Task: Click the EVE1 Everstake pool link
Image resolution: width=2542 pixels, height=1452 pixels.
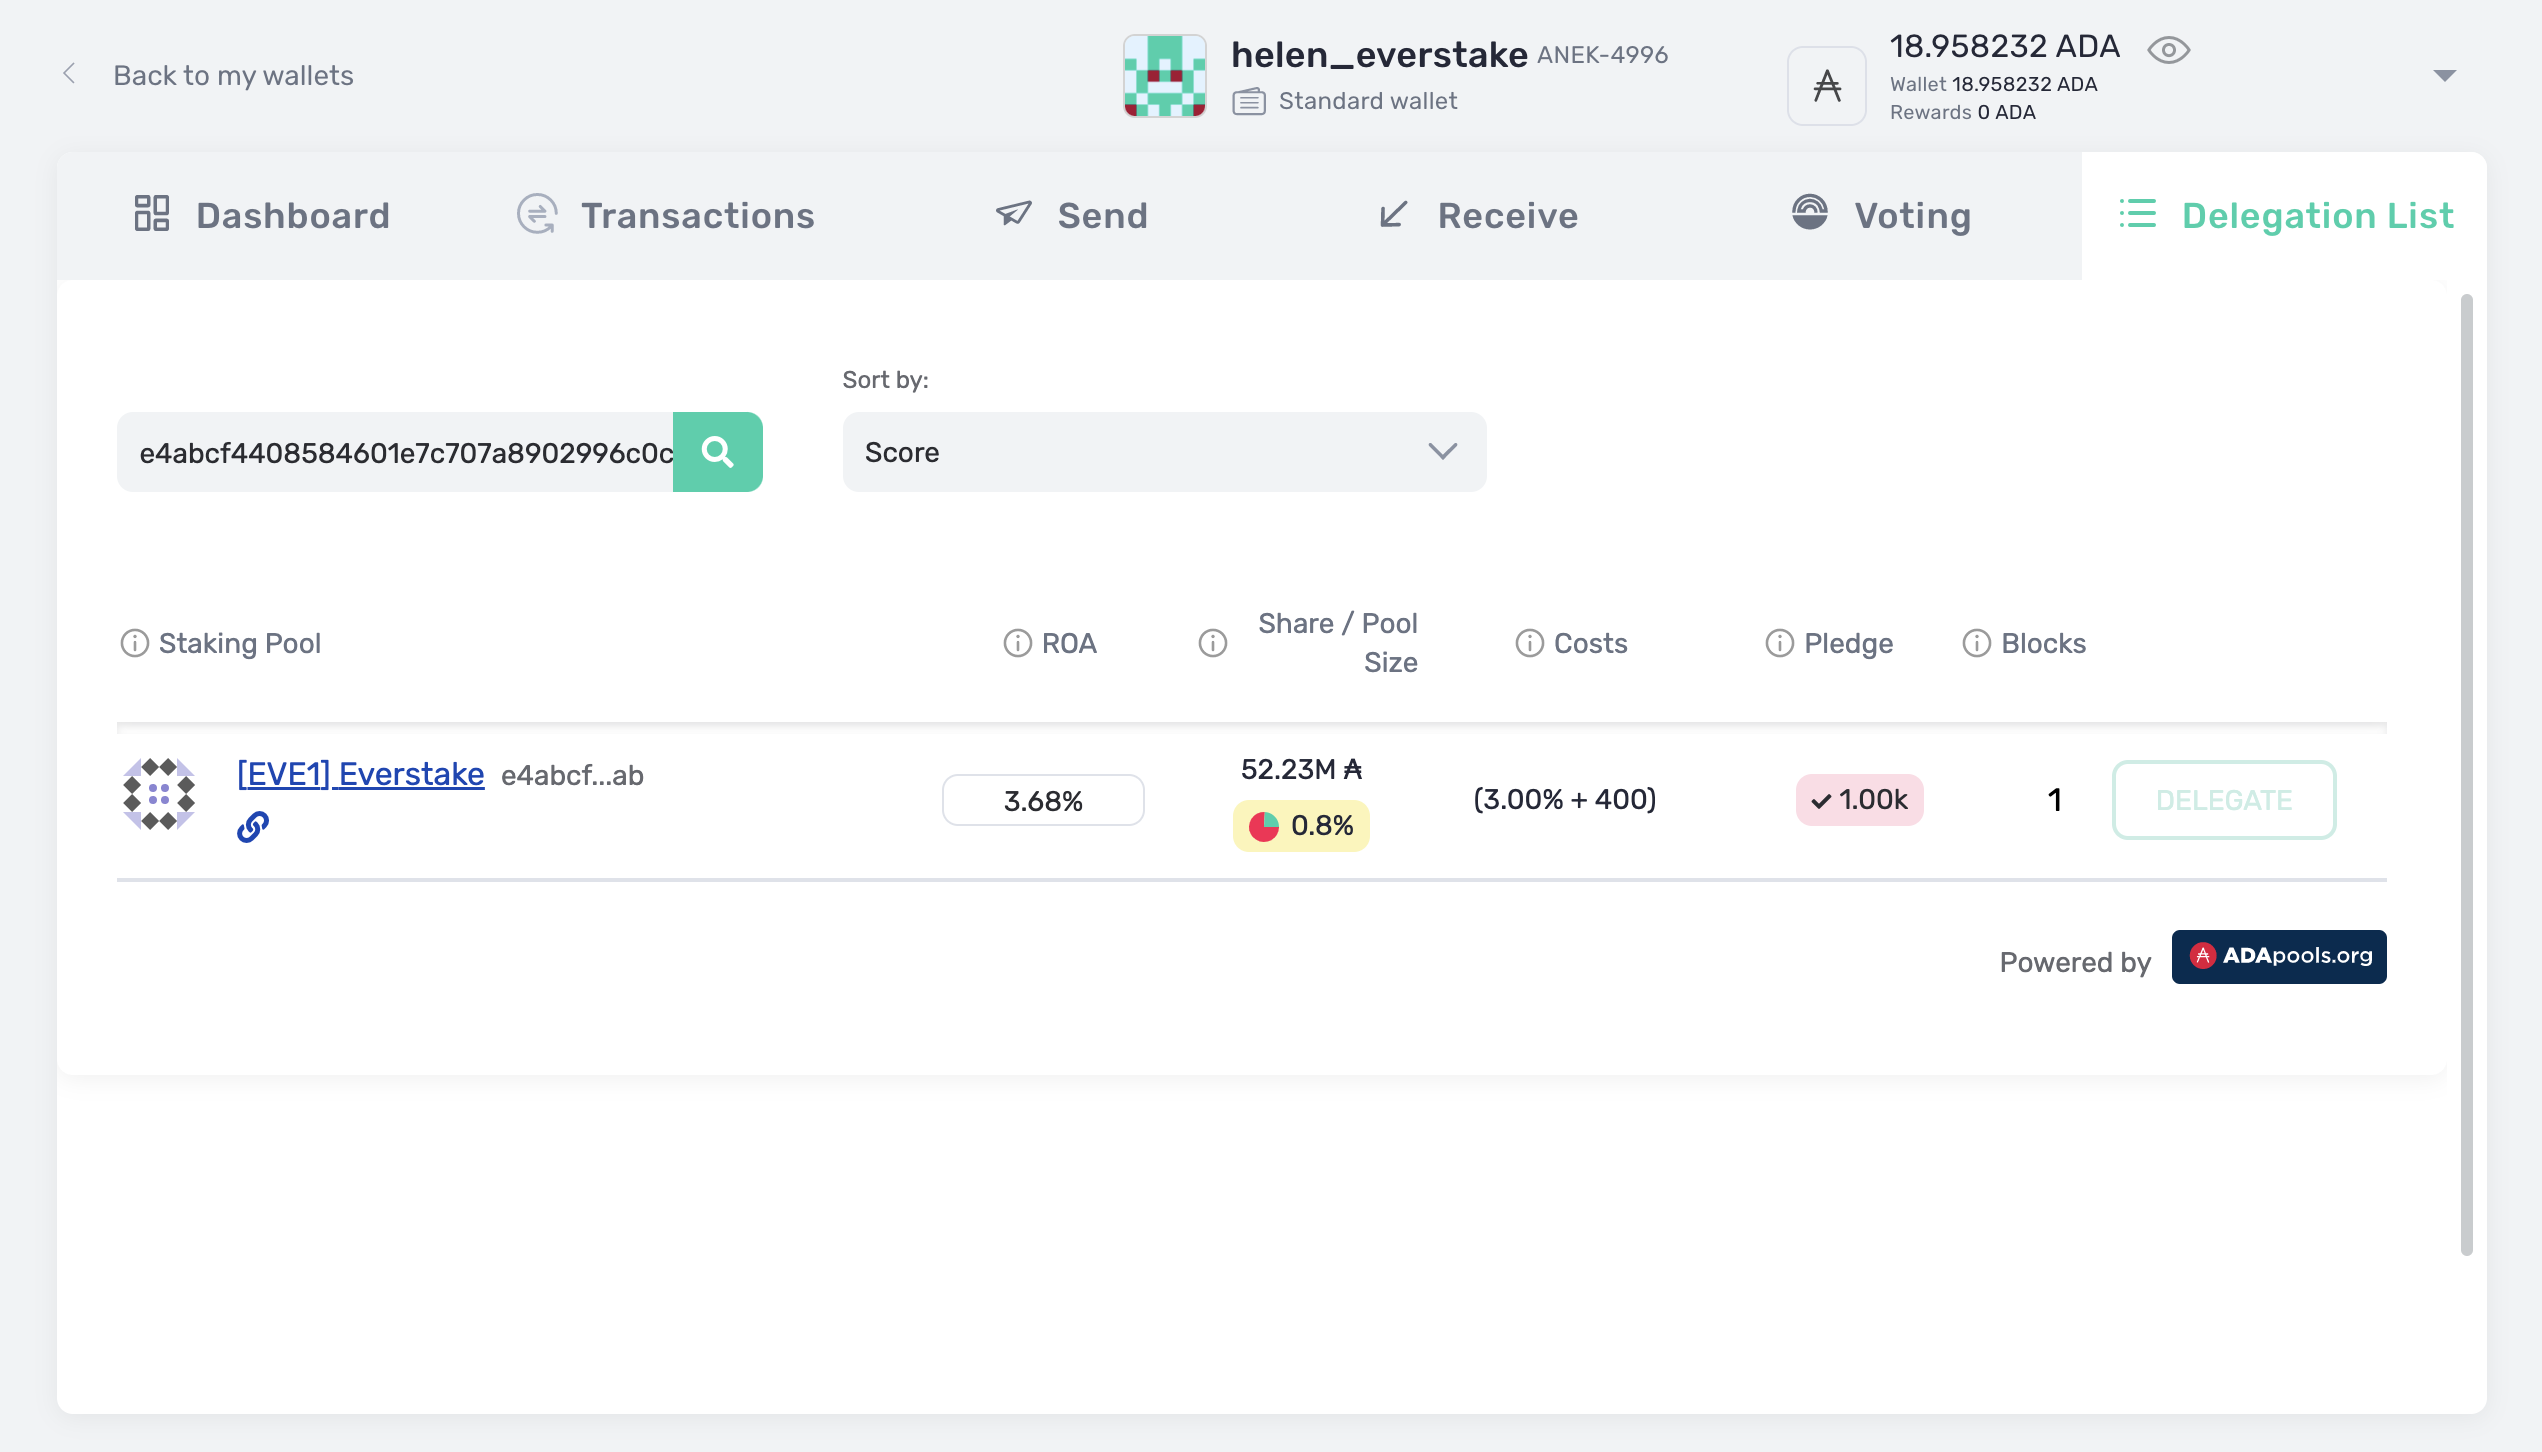Action: (x=360, y=773)
